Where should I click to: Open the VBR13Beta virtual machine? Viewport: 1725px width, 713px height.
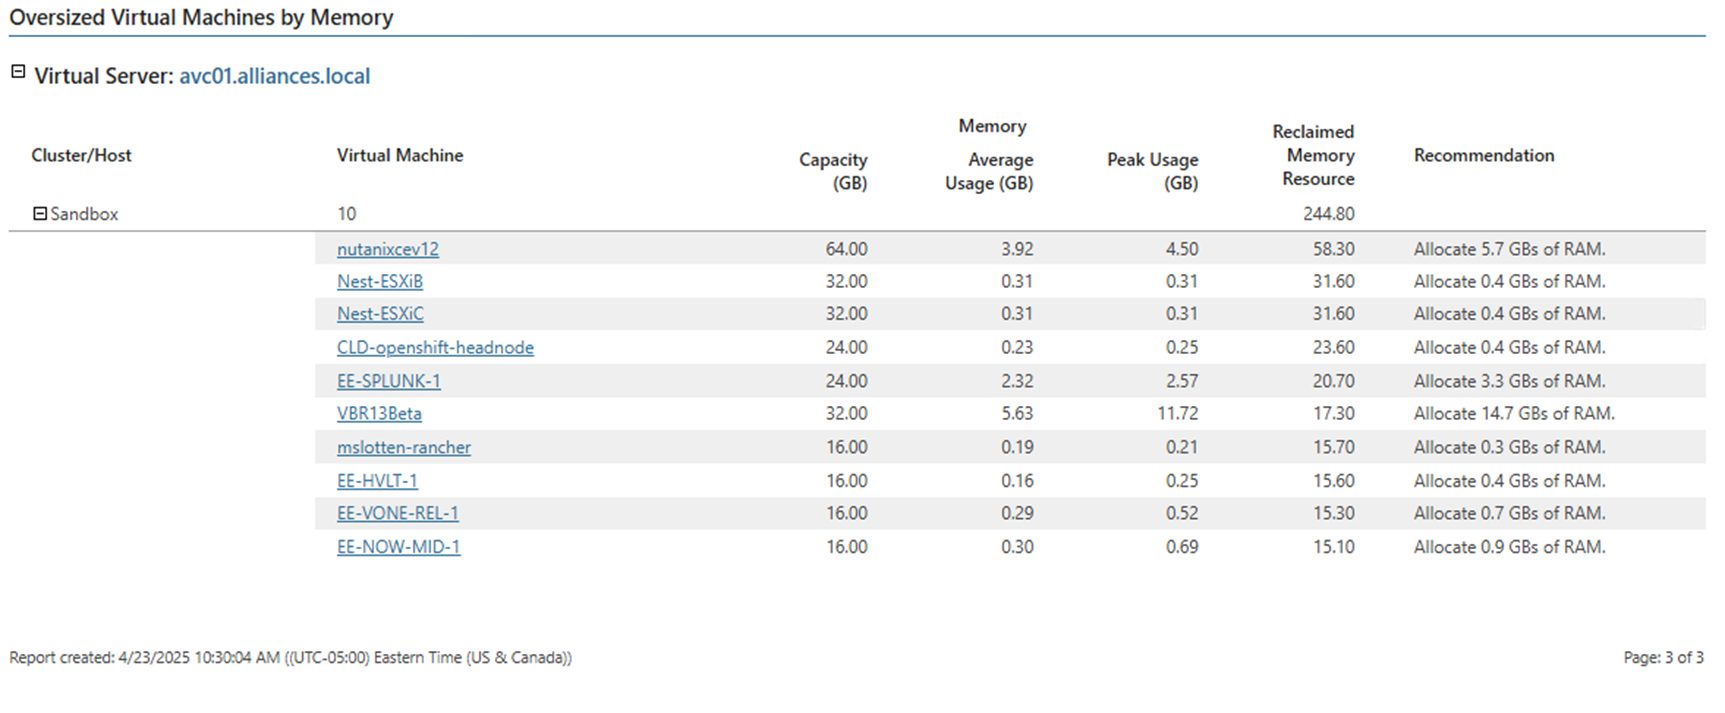click(x=379, y=414)
